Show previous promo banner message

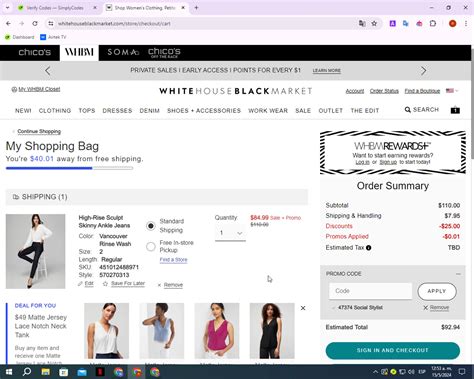tap(48, 71)
